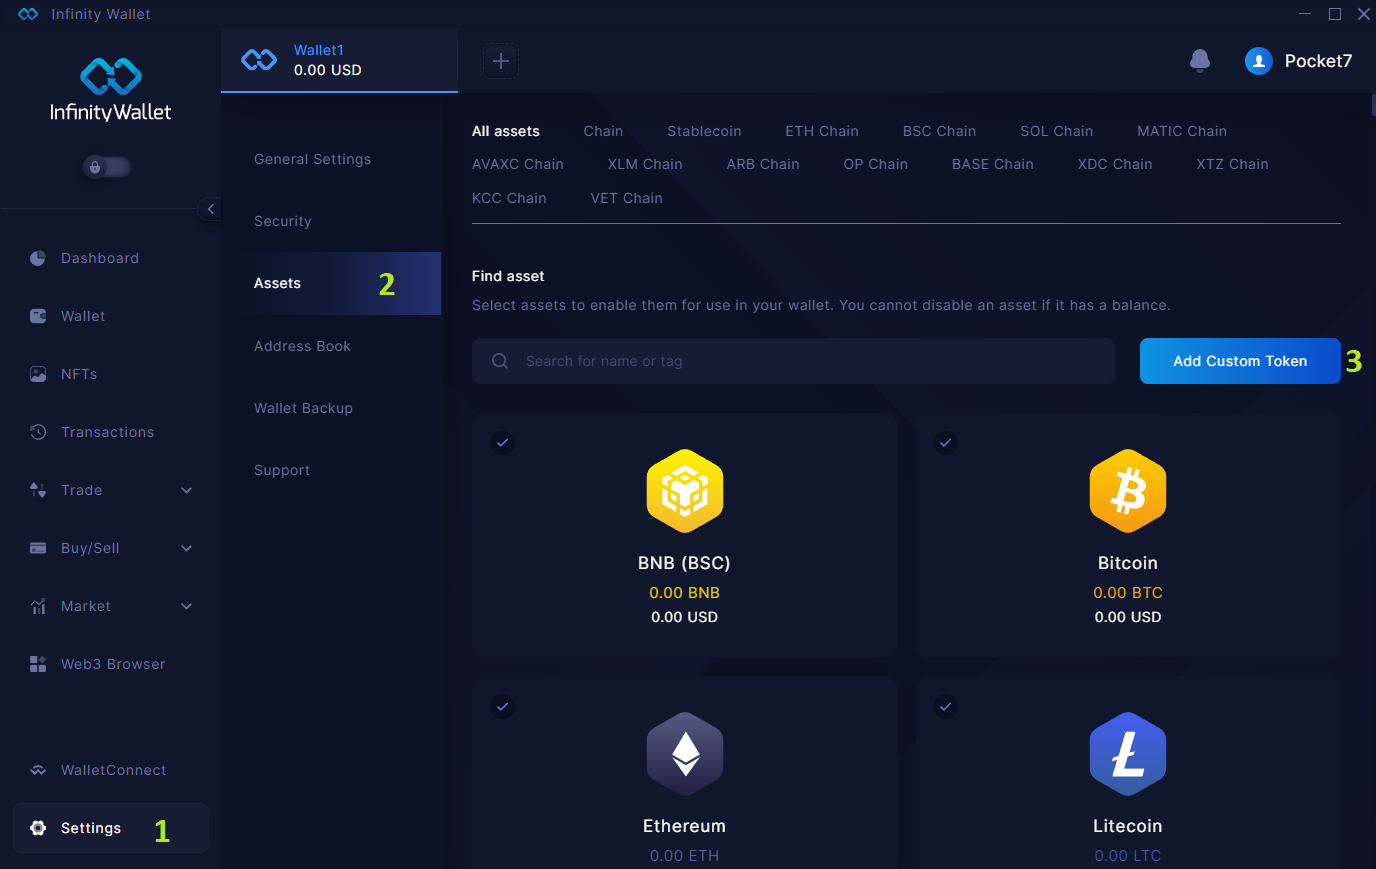1376x869 pixels.
Task: Click the Infinity Wallet title bar icon
Action: [28, 14]
